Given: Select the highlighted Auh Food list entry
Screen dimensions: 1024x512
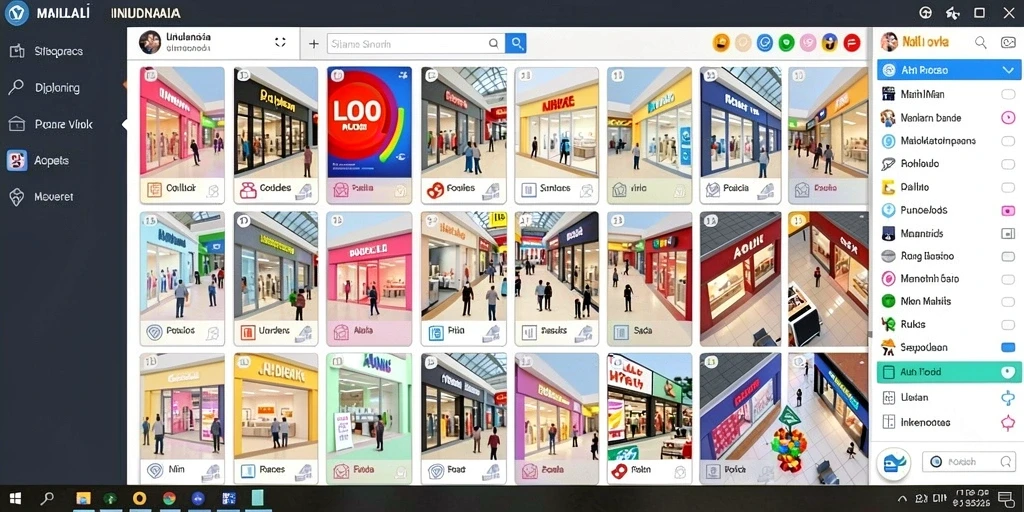Looking at the screenshot, I should (x=948, y=372).
